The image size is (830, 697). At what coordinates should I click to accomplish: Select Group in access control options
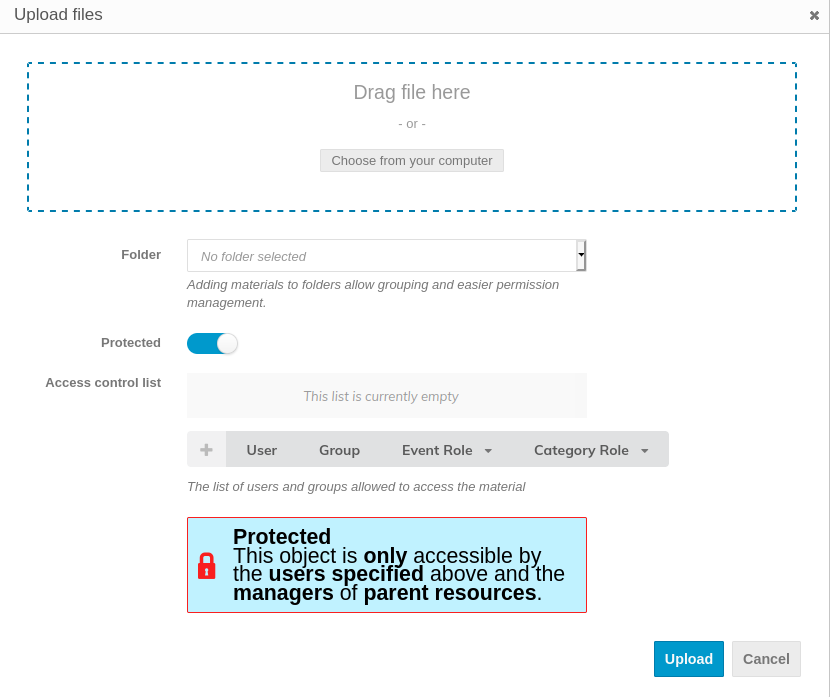click(339, 450)
